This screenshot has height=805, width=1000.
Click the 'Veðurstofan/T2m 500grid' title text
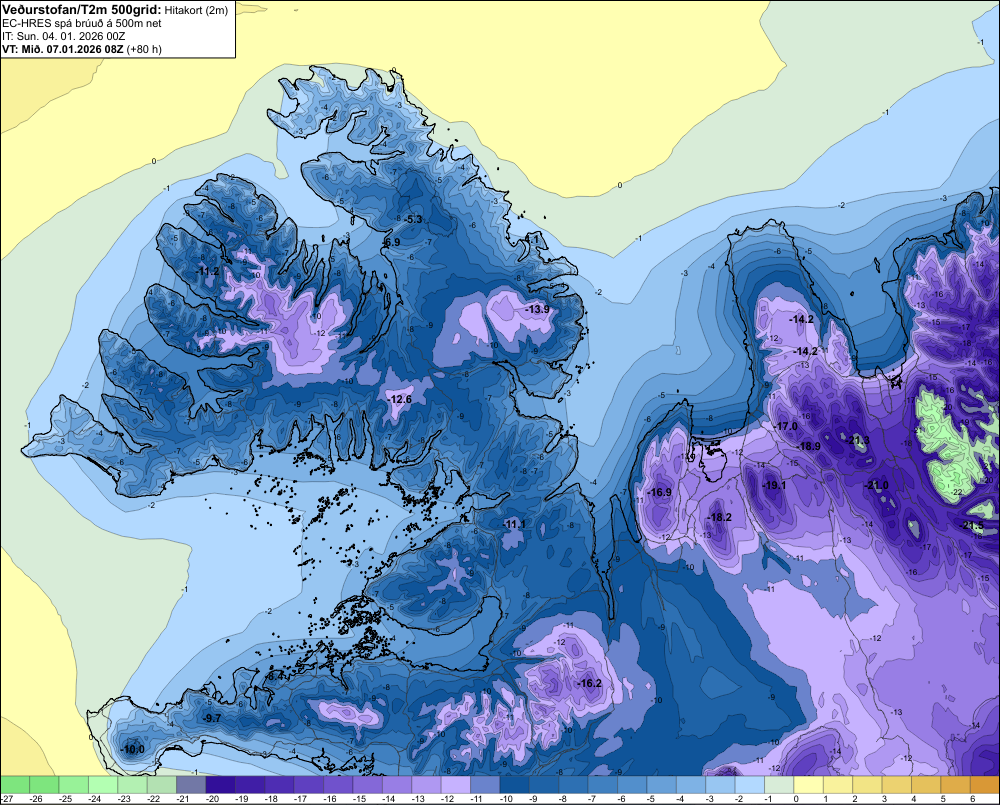click(x=82, y=10)
